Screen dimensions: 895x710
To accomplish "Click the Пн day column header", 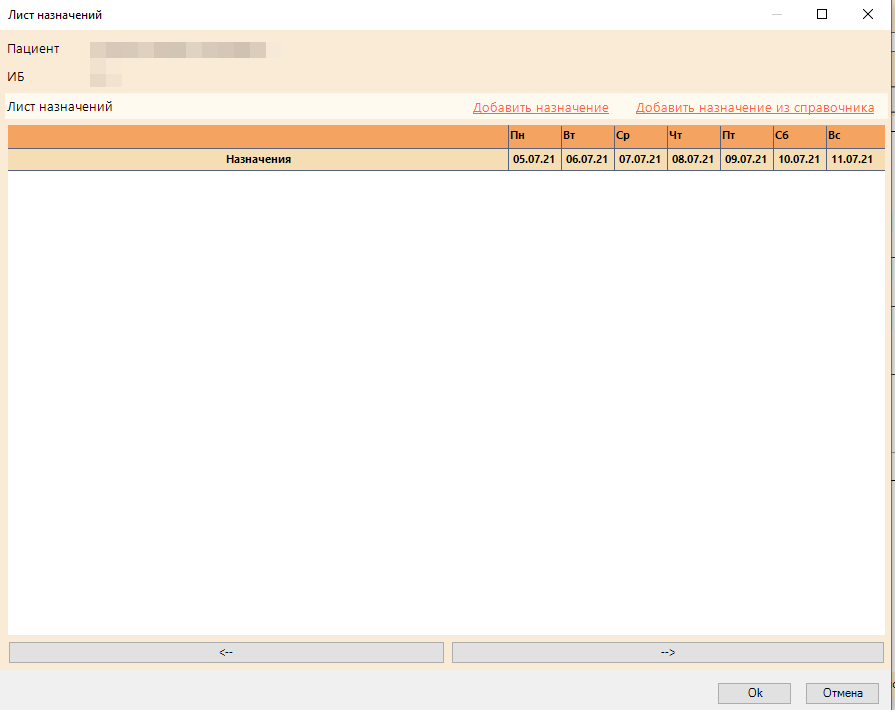I will [534, 136].
